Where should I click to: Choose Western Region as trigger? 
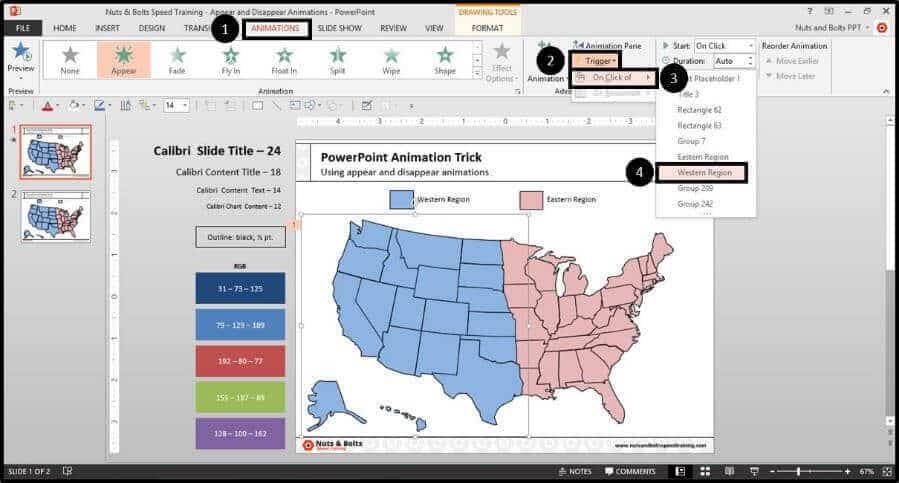click(x=704, y=173)
